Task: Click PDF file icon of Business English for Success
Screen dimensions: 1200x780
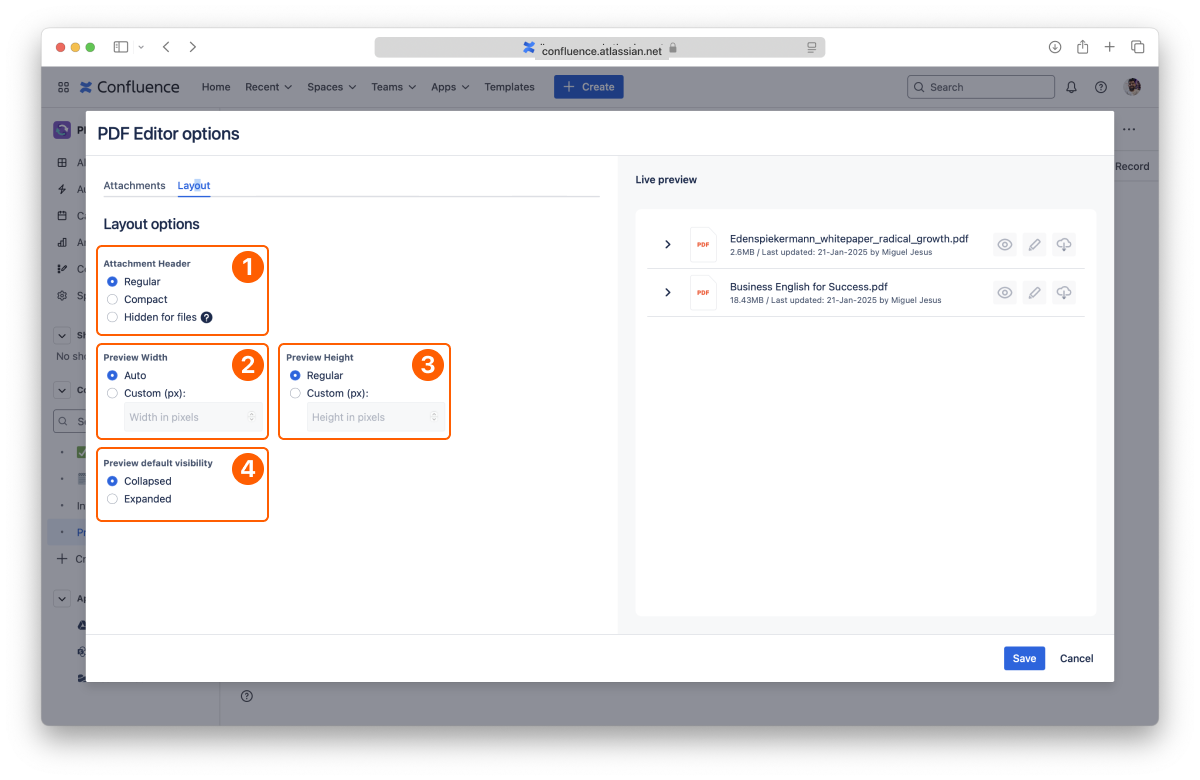Action: click(x=703, y=293)
